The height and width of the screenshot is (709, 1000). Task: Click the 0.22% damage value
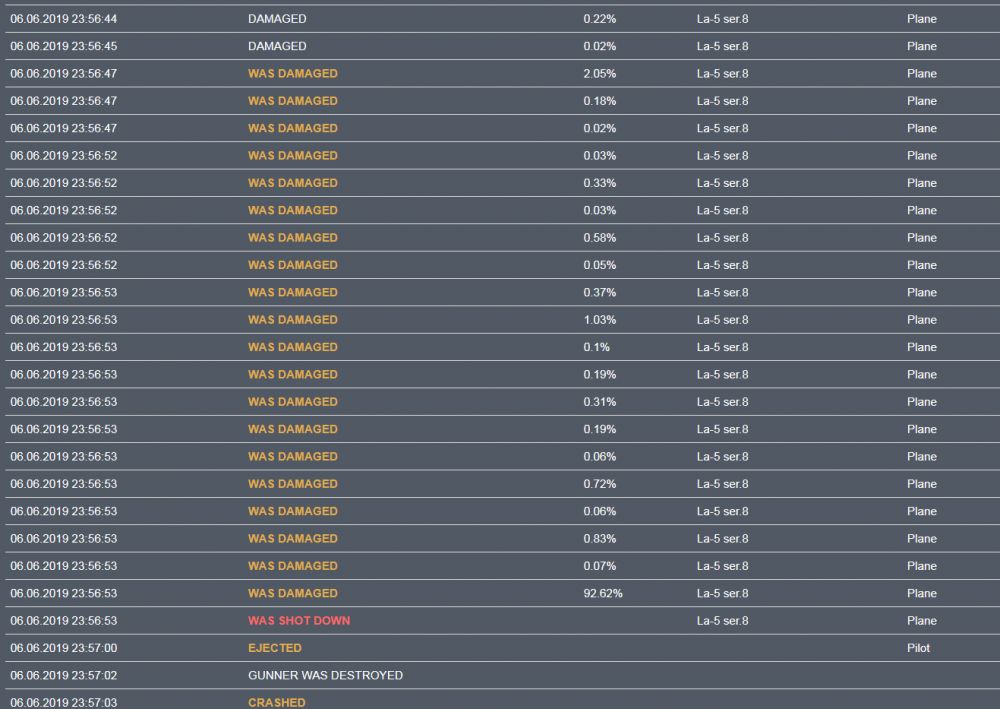(600, 19)
